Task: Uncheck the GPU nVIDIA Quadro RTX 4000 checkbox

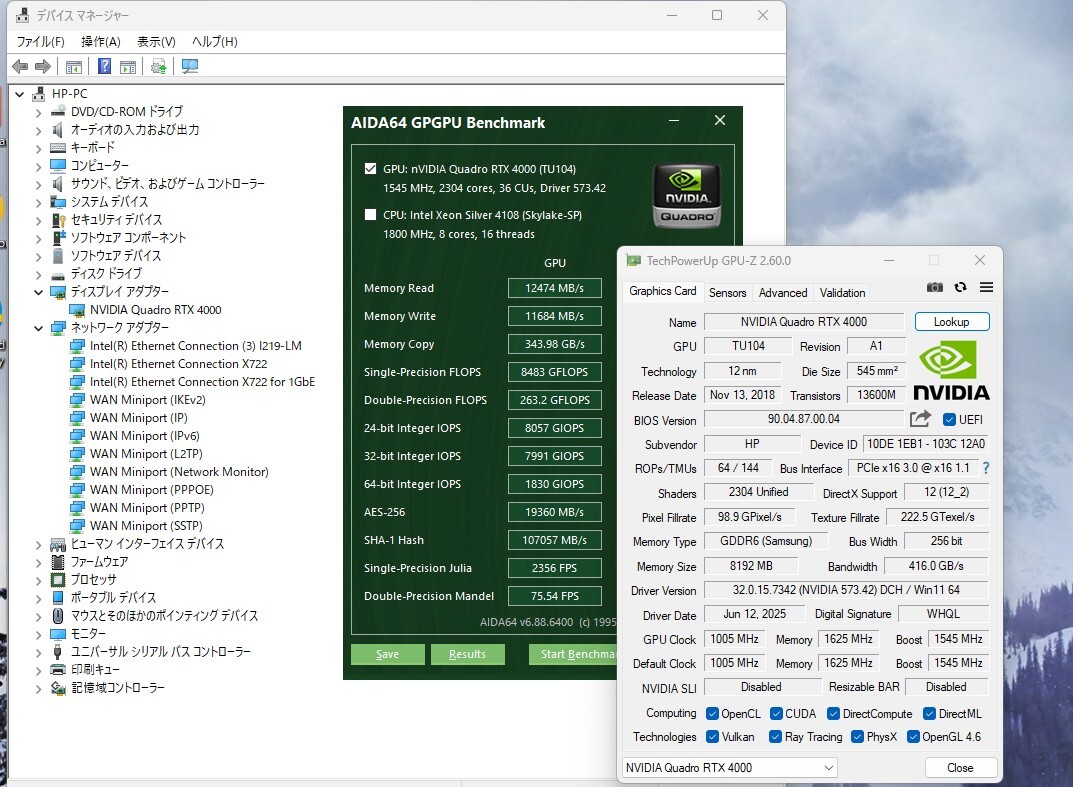Action: [370, 168]
